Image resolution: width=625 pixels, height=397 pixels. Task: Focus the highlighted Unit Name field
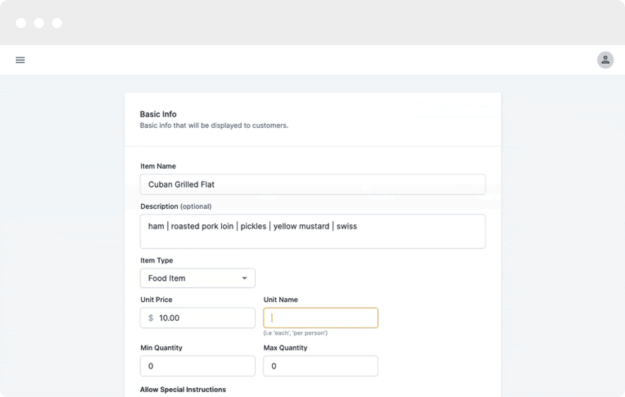coord(321,318)
